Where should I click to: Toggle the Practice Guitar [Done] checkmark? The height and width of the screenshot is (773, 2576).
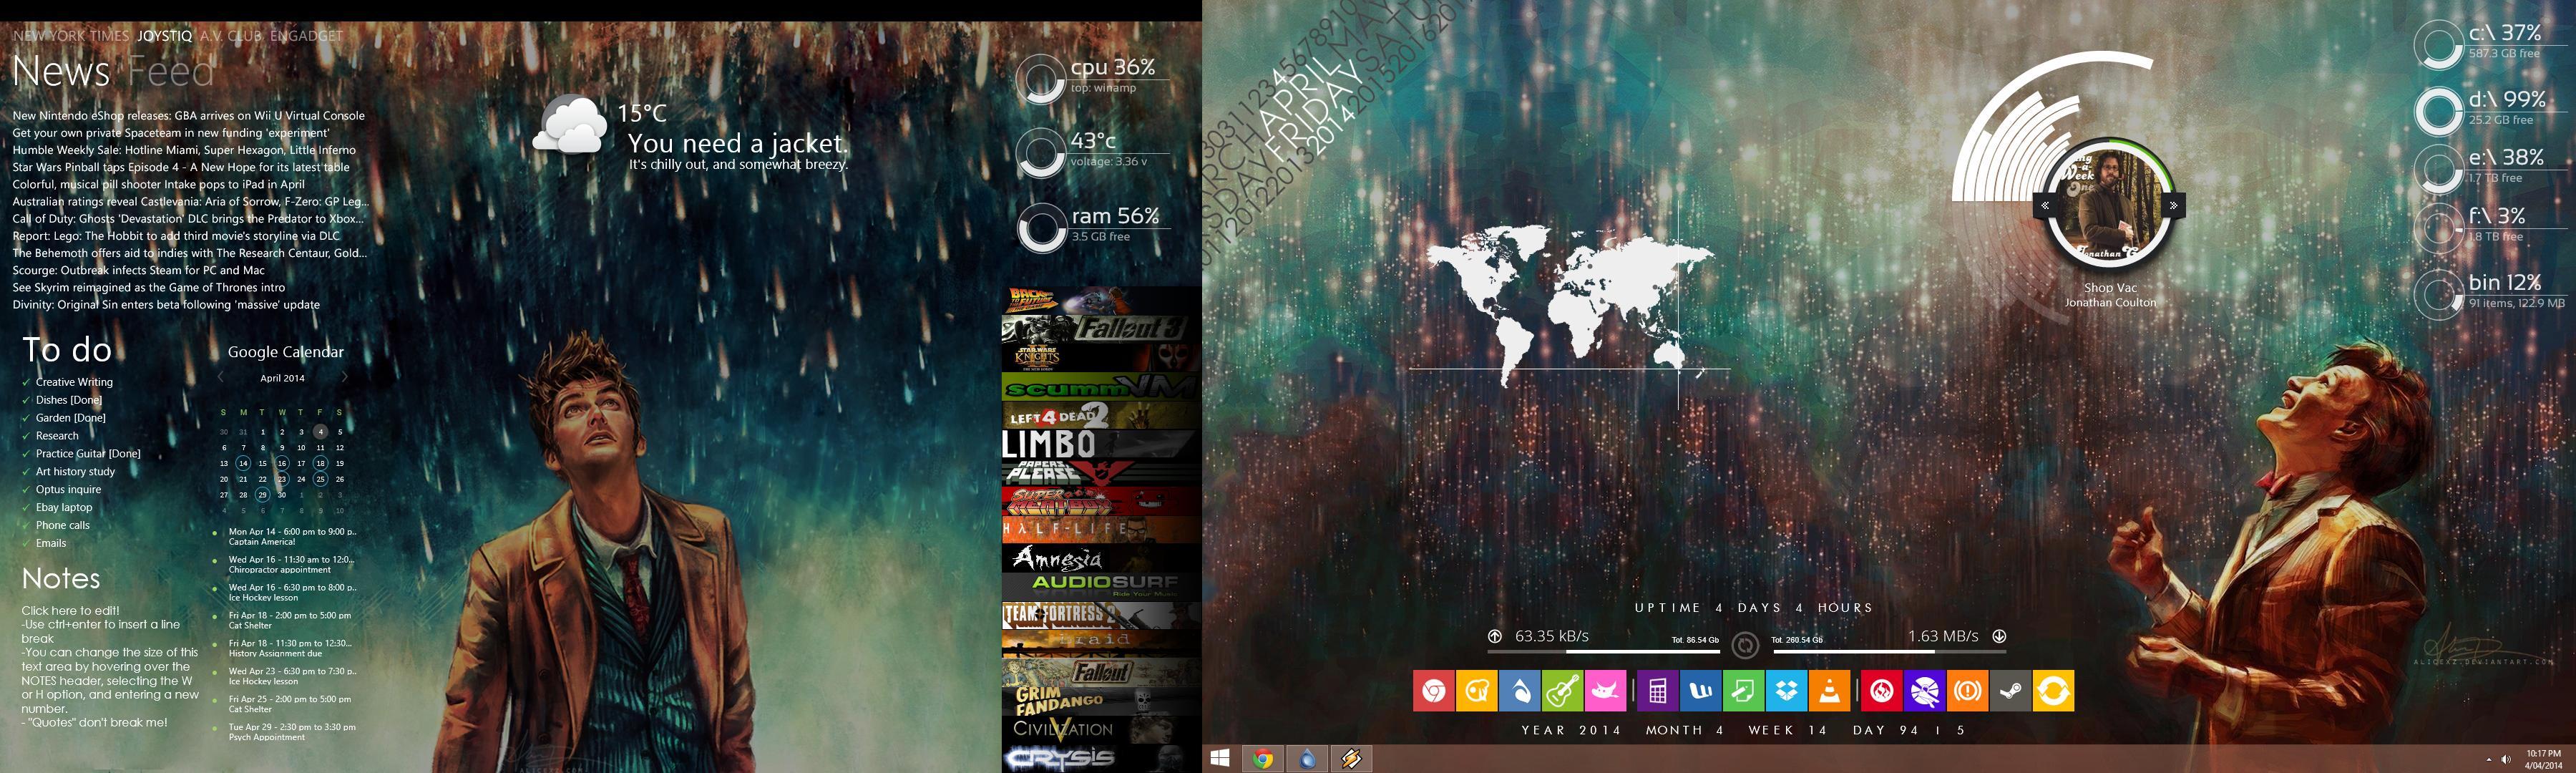pyautogui.click(x=26, y=454)
